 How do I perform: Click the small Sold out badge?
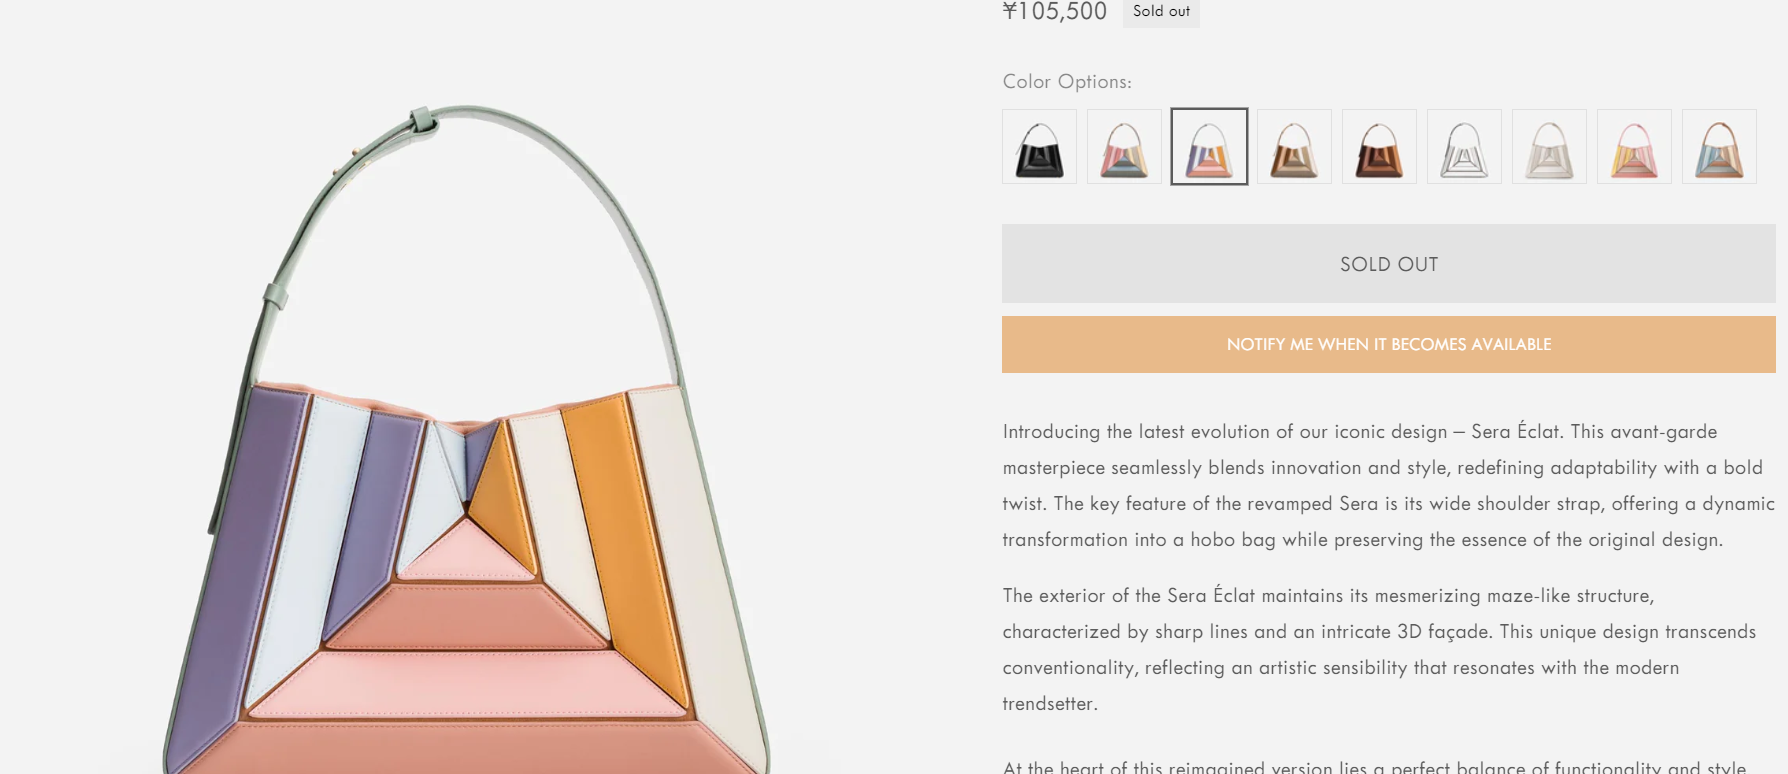(1161, 12)
